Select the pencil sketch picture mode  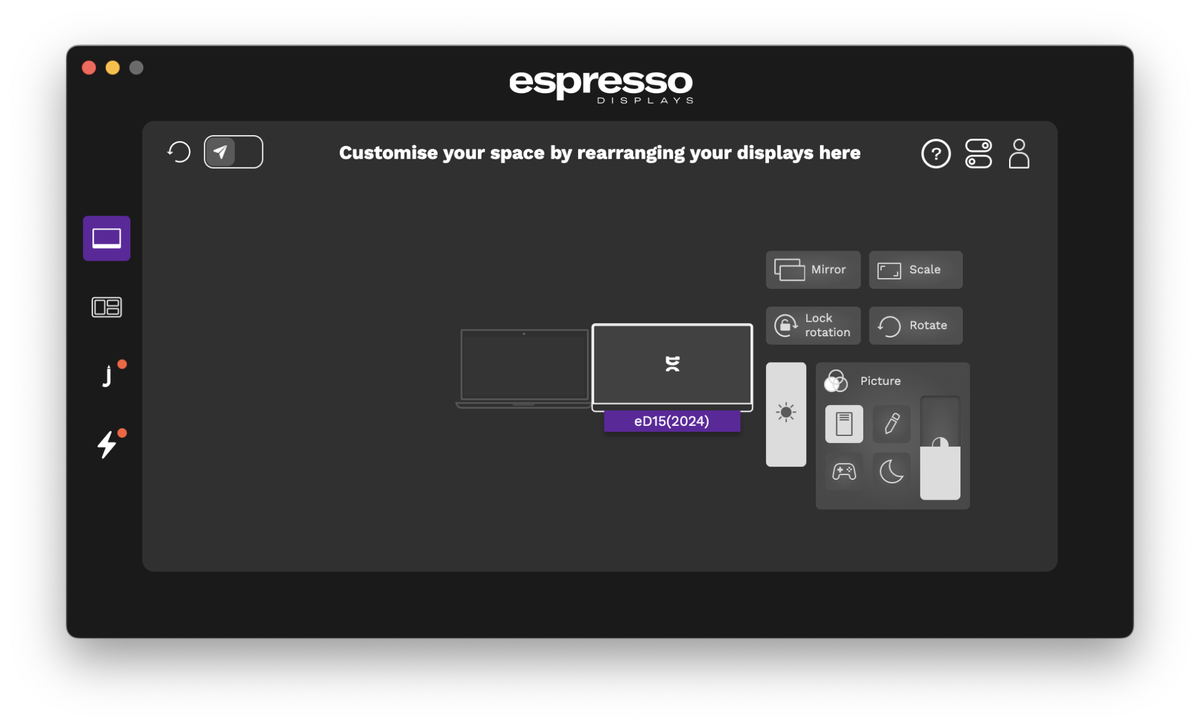(x=891, y=423)
